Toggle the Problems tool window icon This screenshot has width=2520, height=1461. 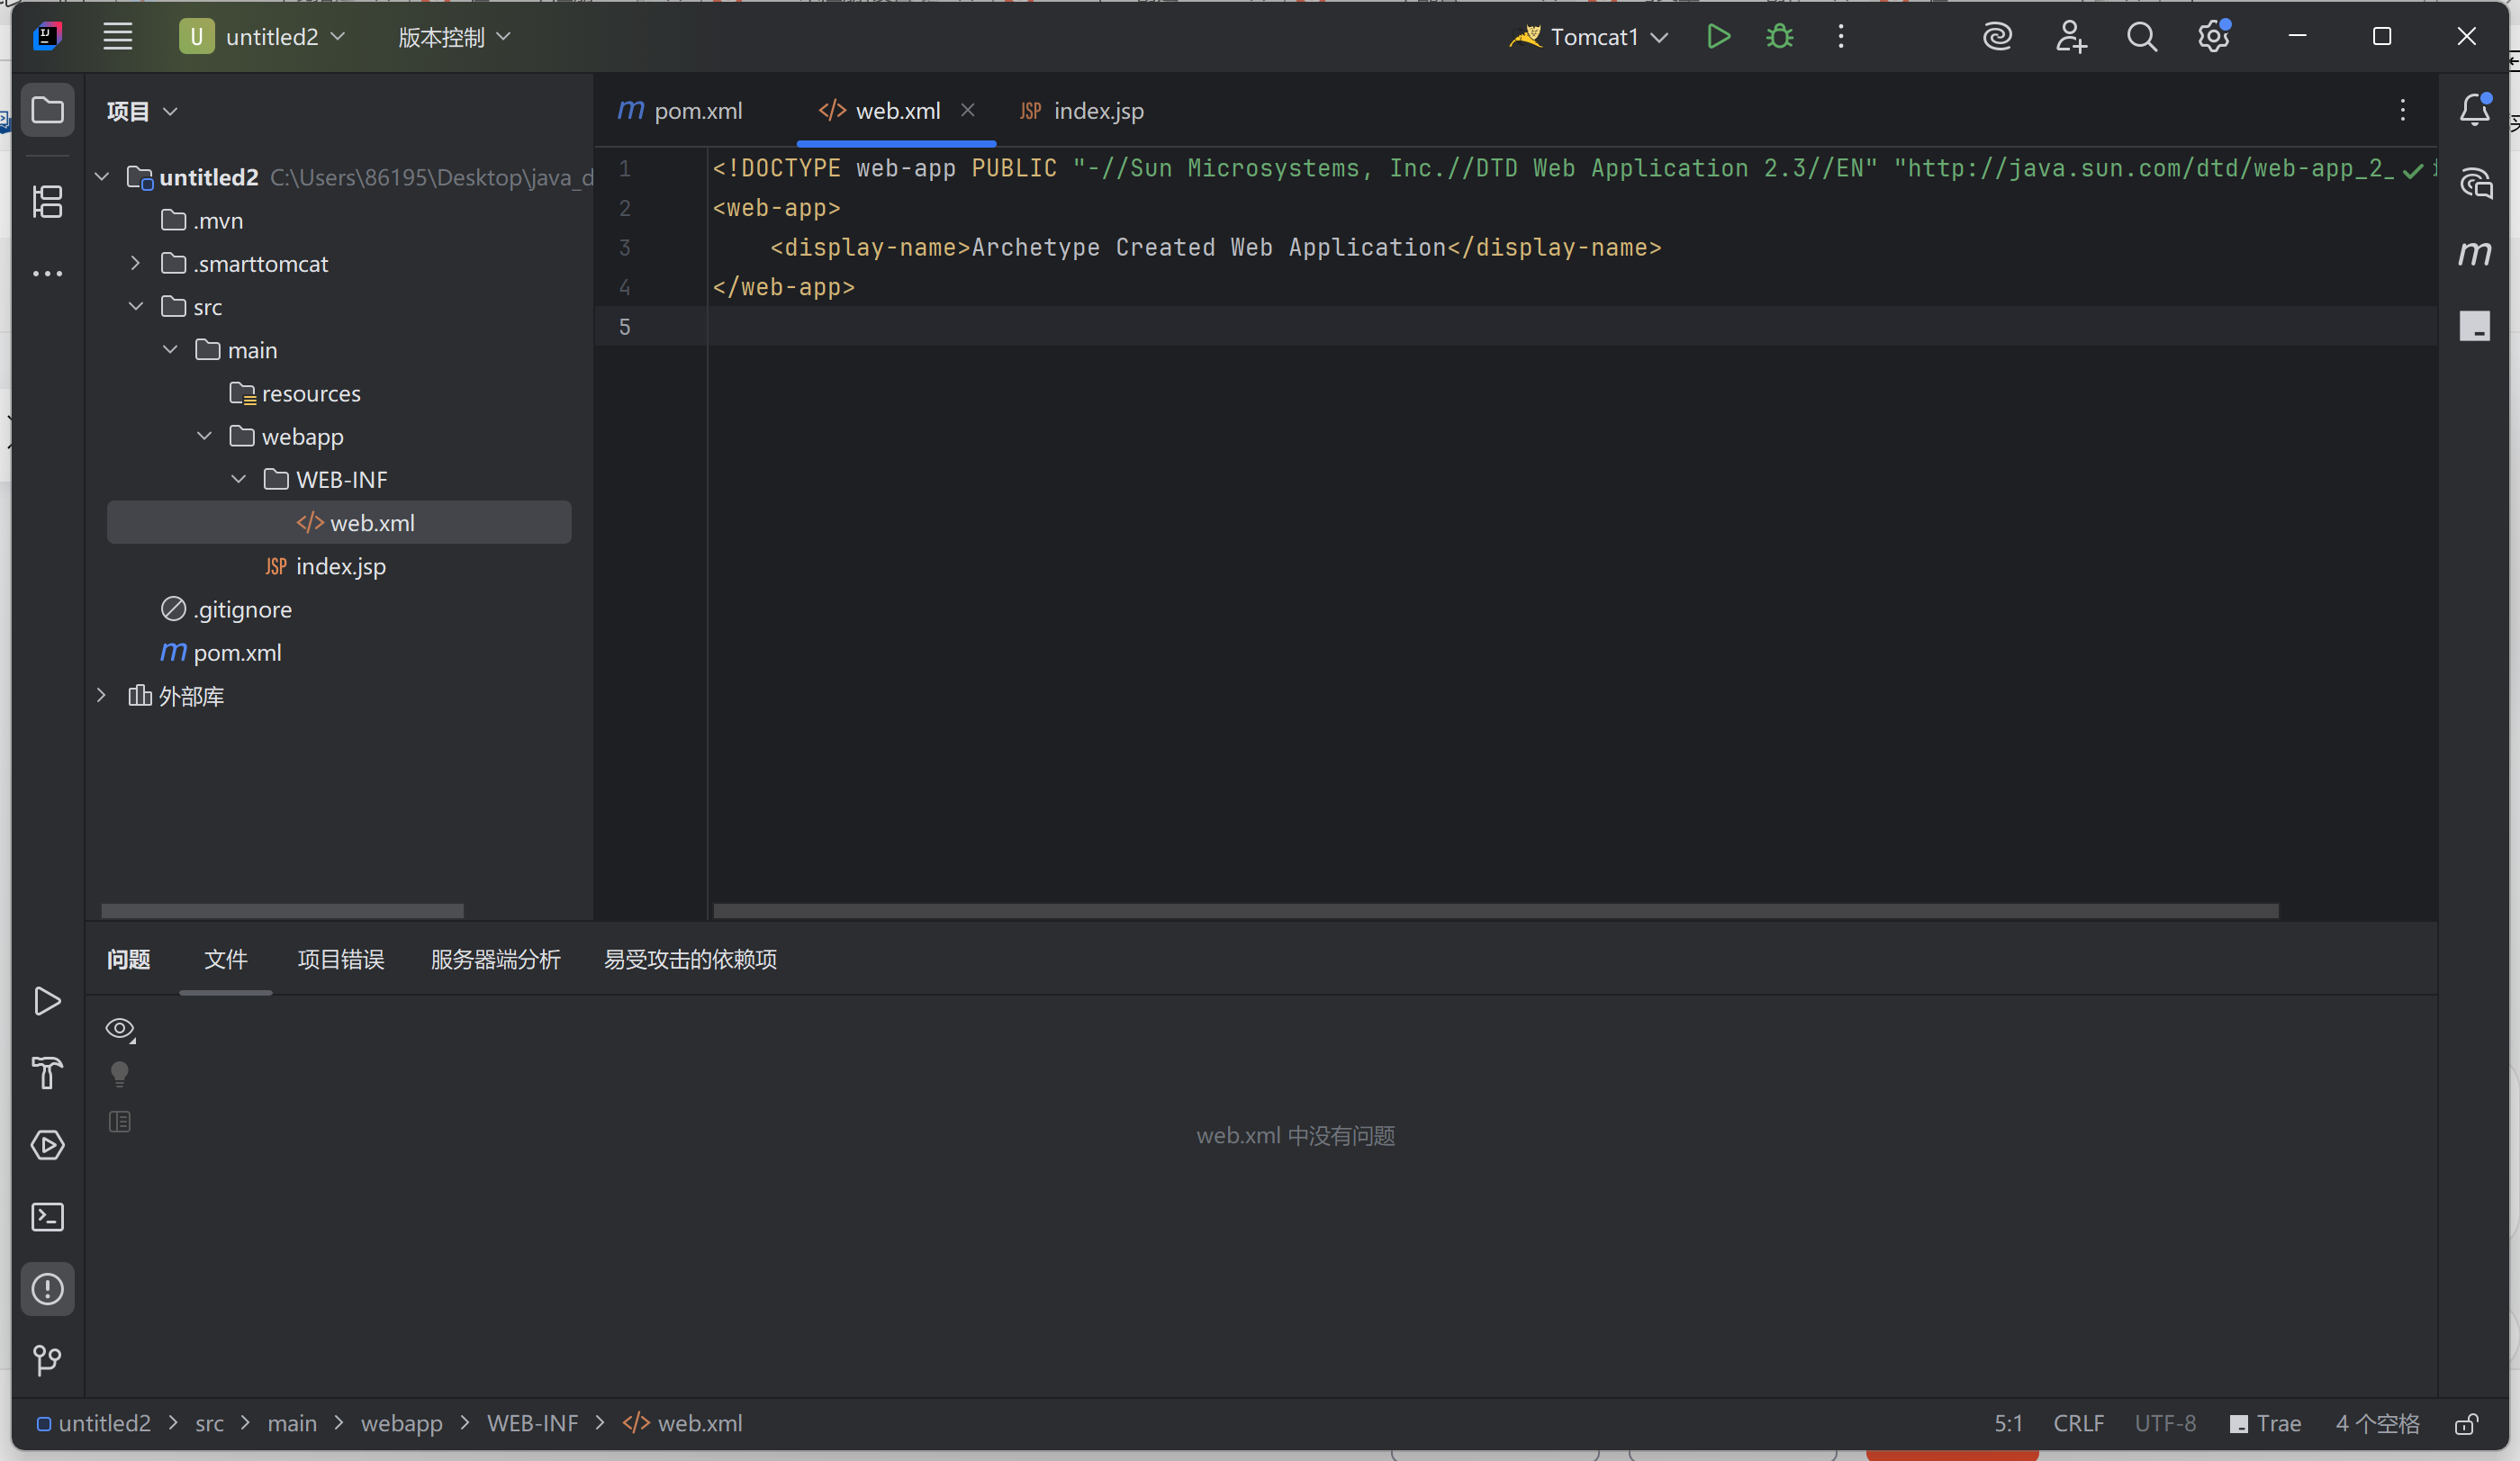(48, 1289)
